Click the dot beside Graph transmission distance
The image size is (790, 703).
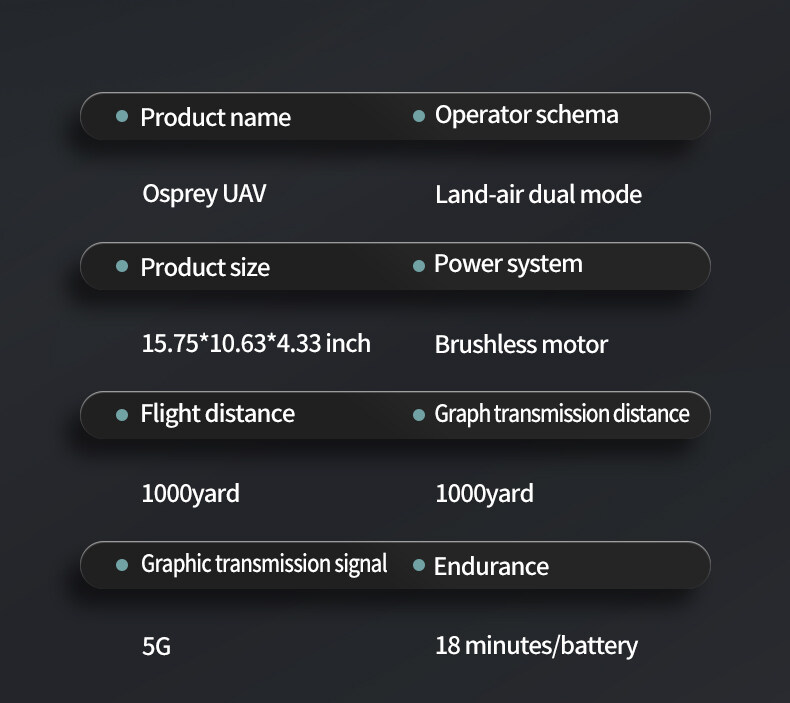419,414
